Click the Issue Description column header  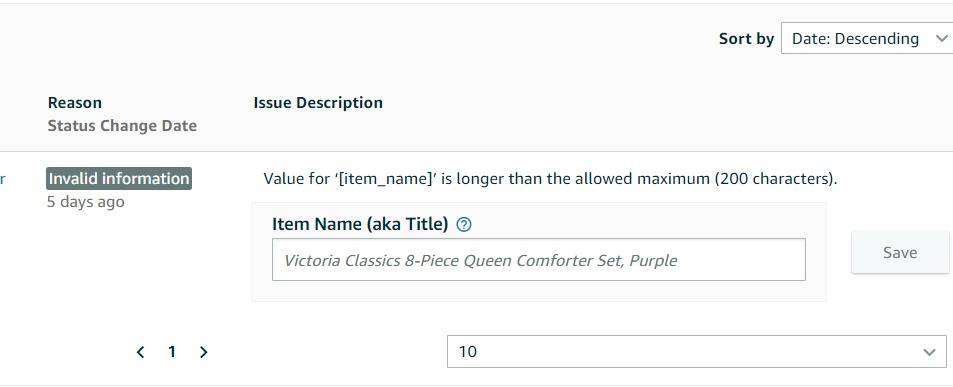coord(318,103)
